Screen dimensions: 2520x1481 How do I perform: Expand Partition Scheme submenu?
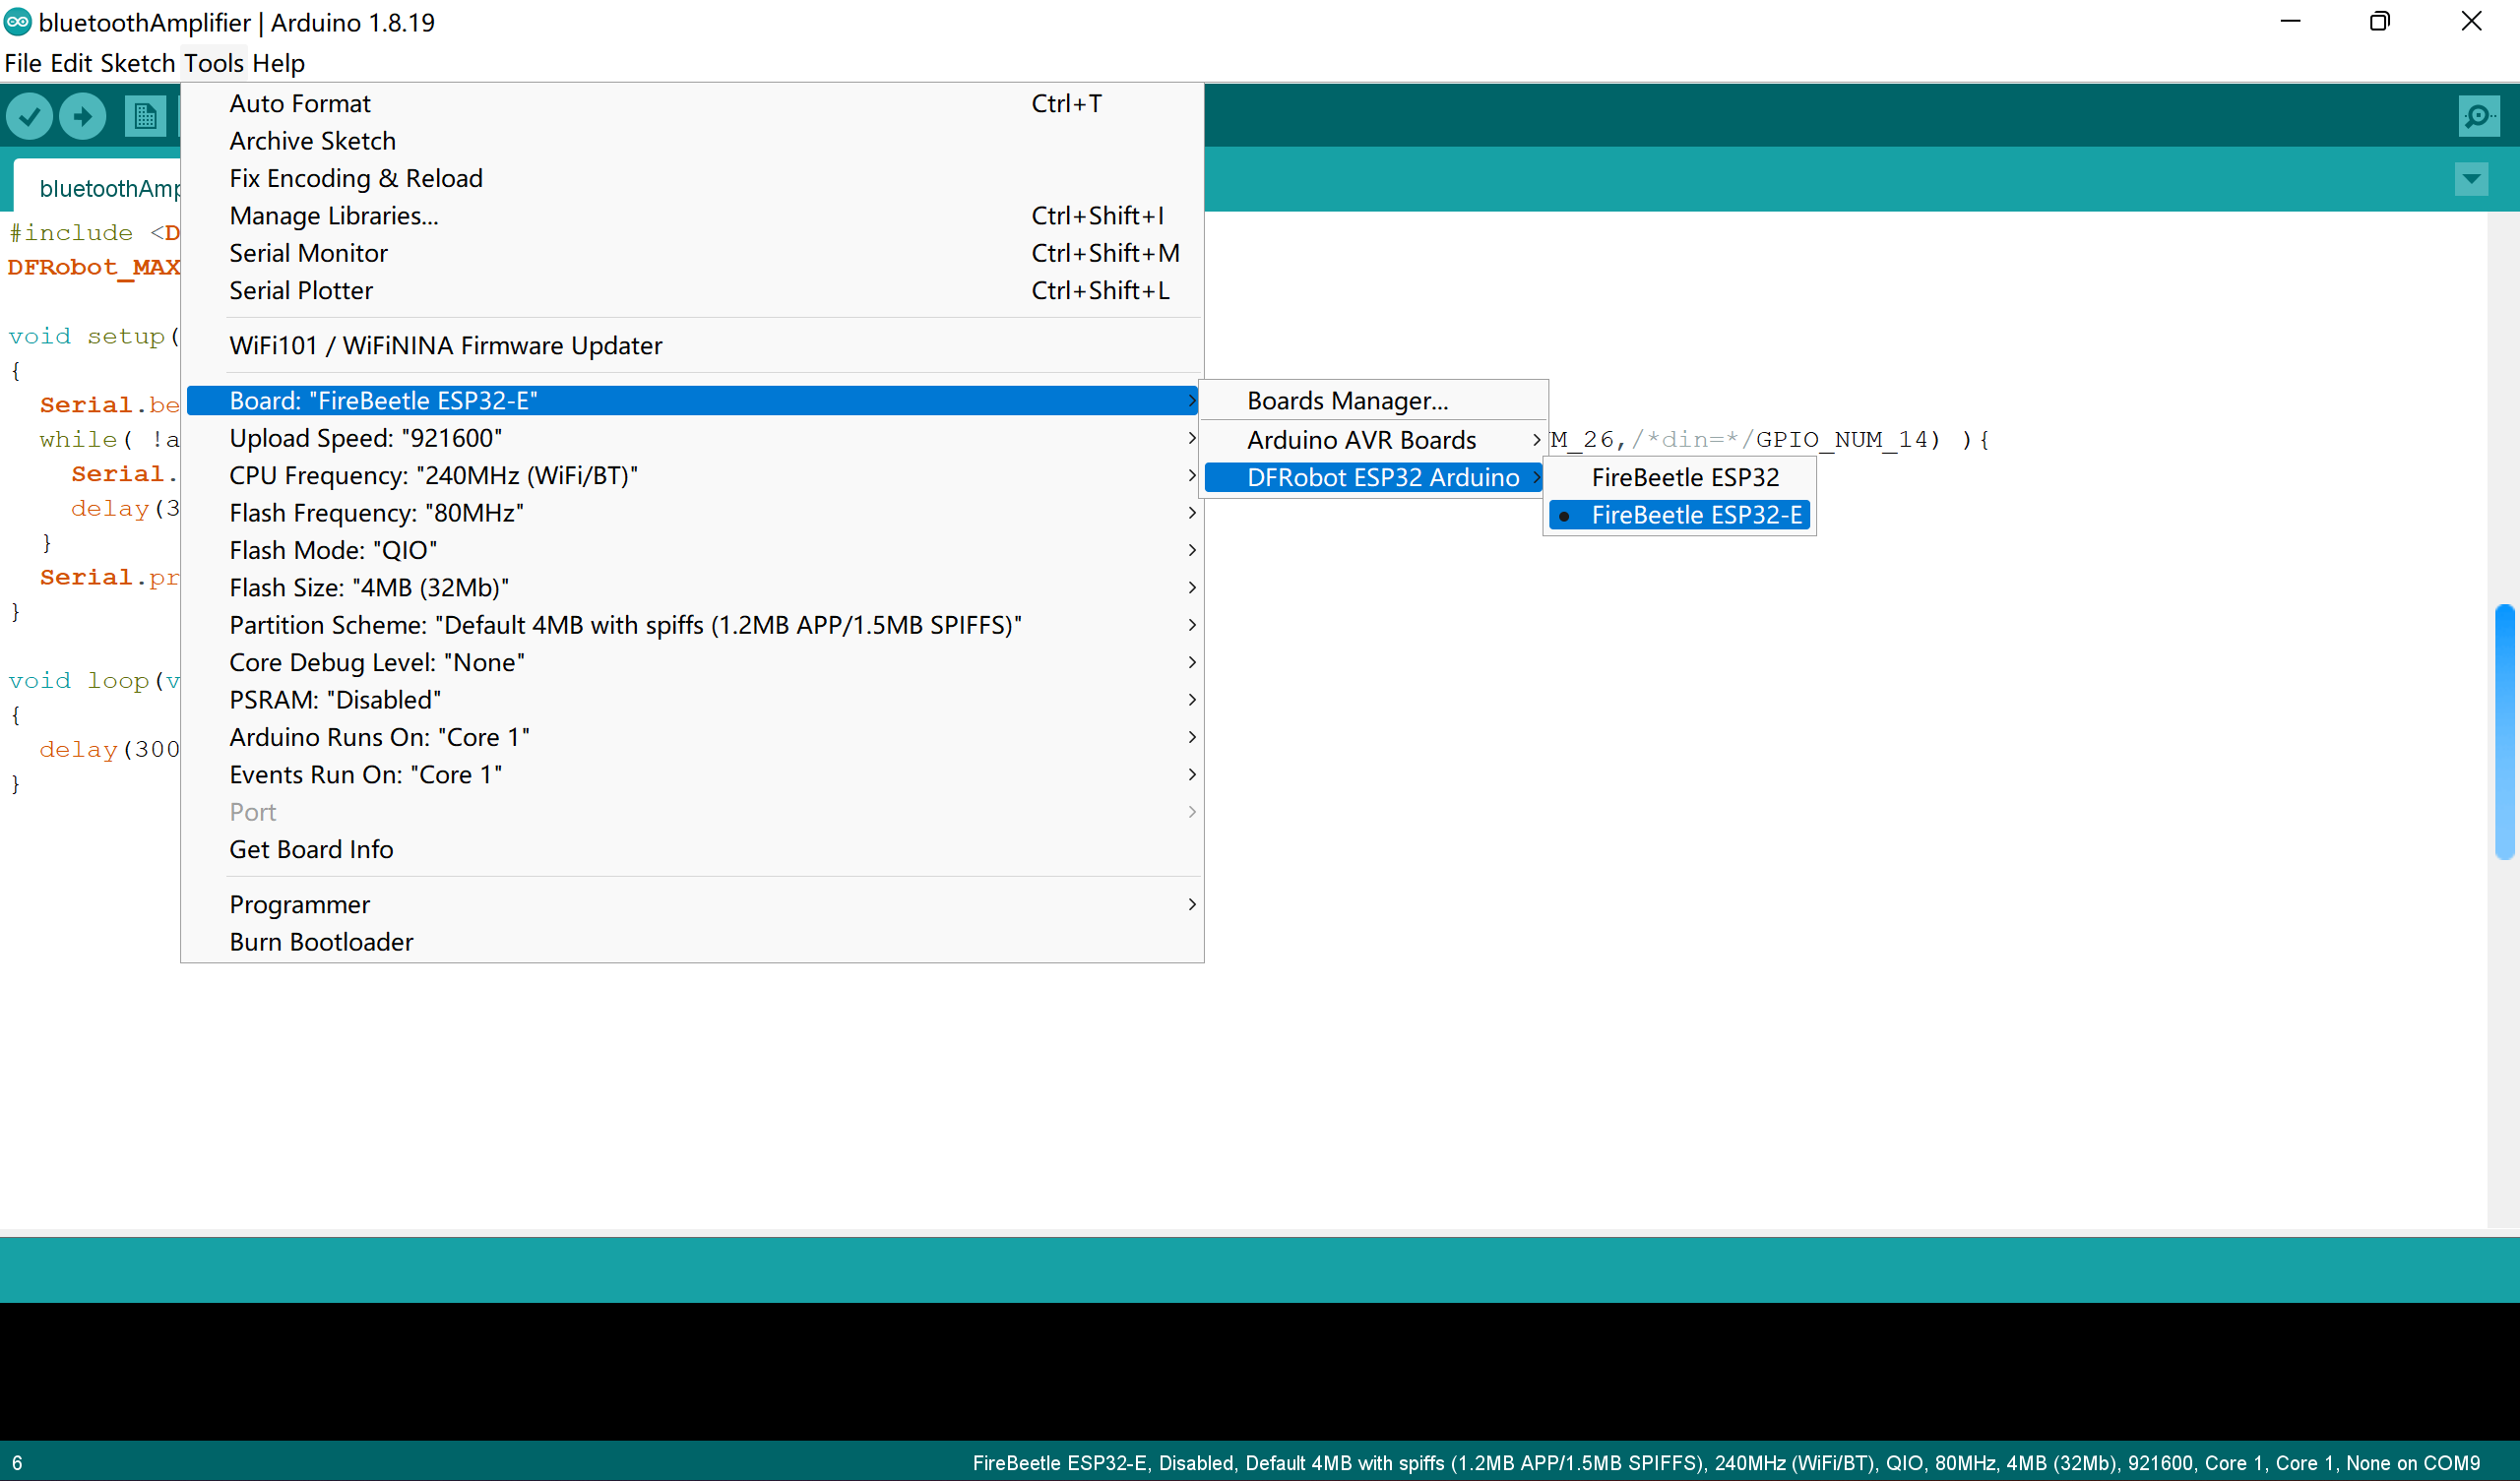(694, 625)
